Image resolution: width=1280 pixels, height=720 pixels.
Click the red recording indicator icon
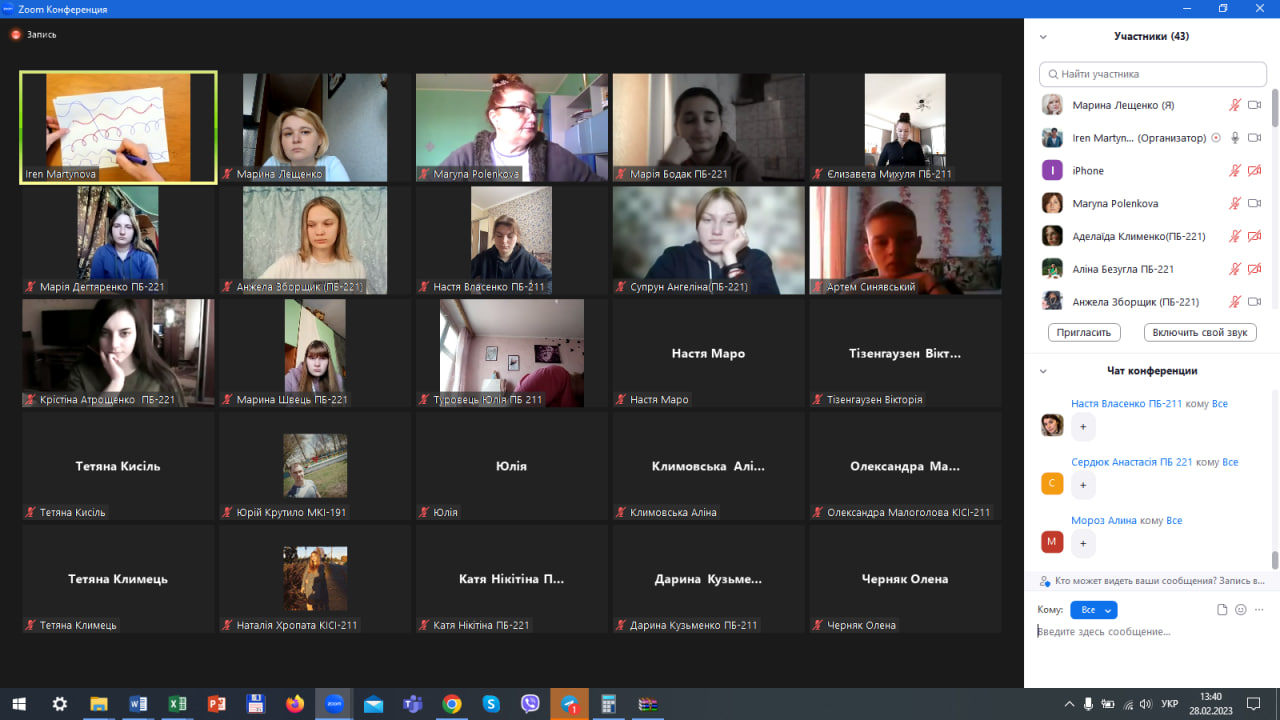(x=16, y=34)
